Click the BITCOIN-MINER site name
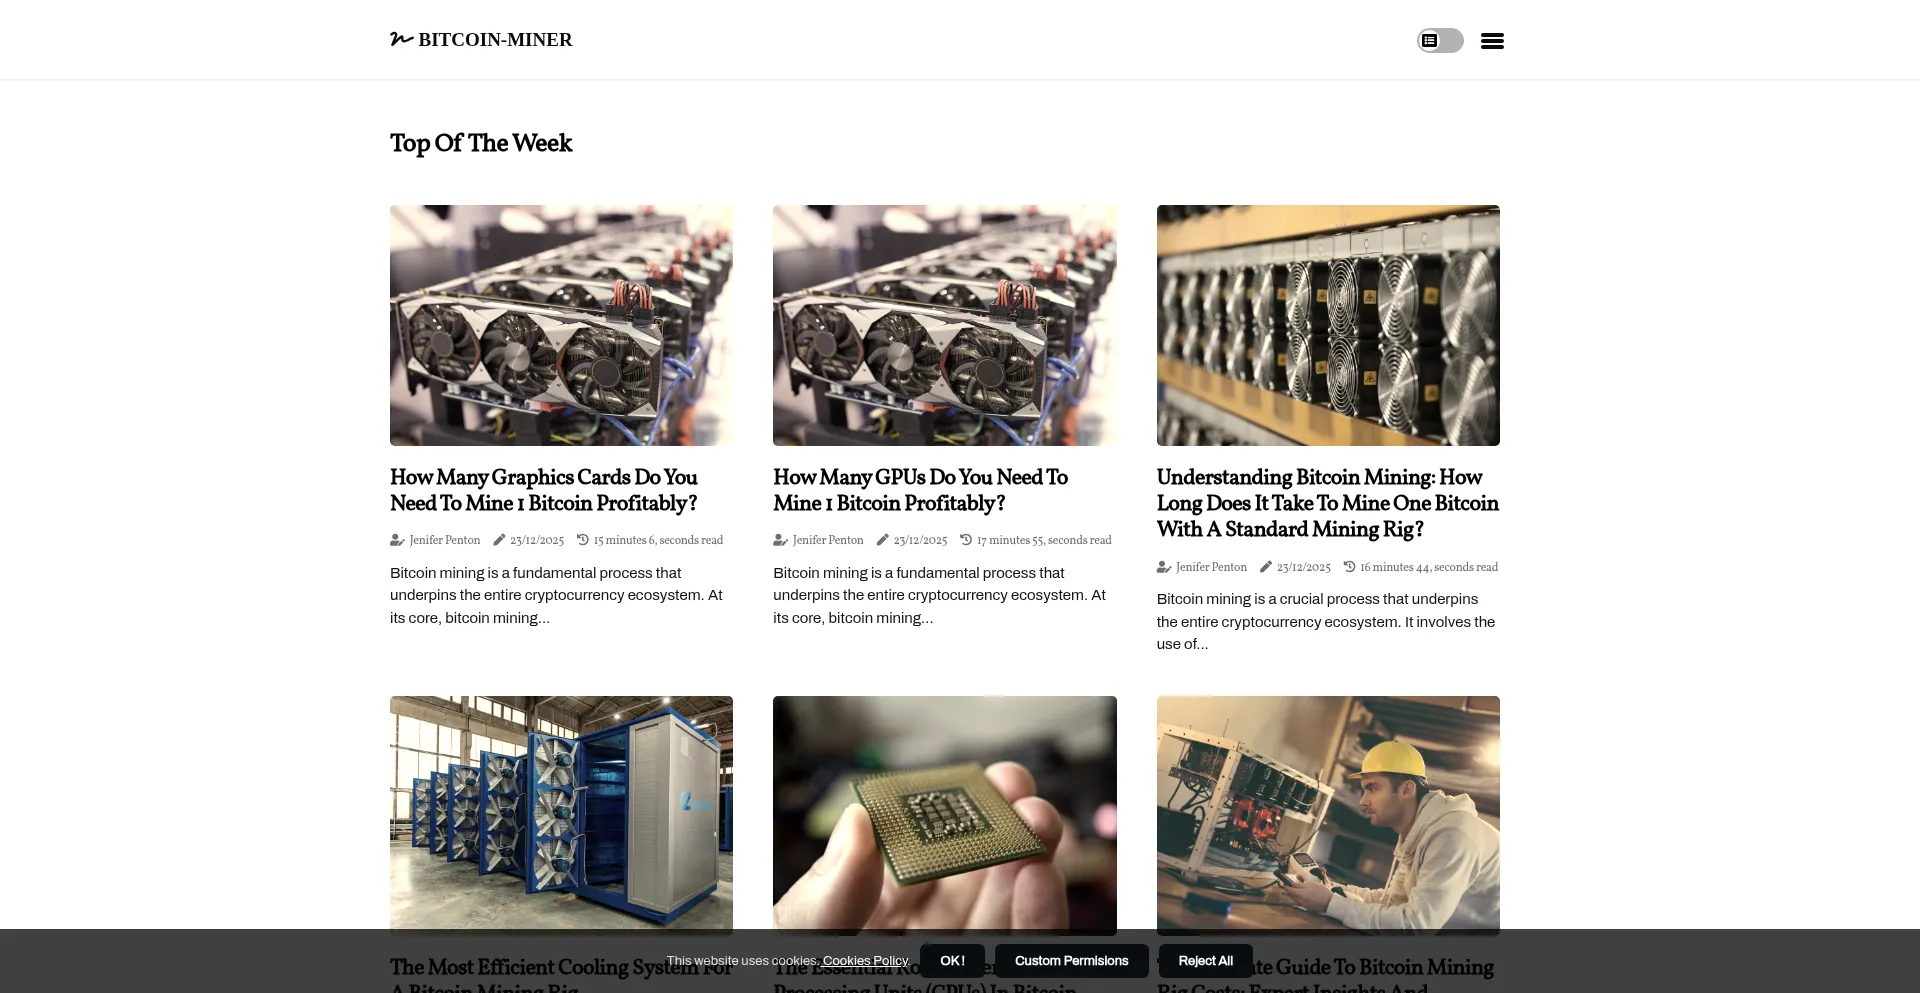The width and height of the screenshot is (1920, 993). 495,40
